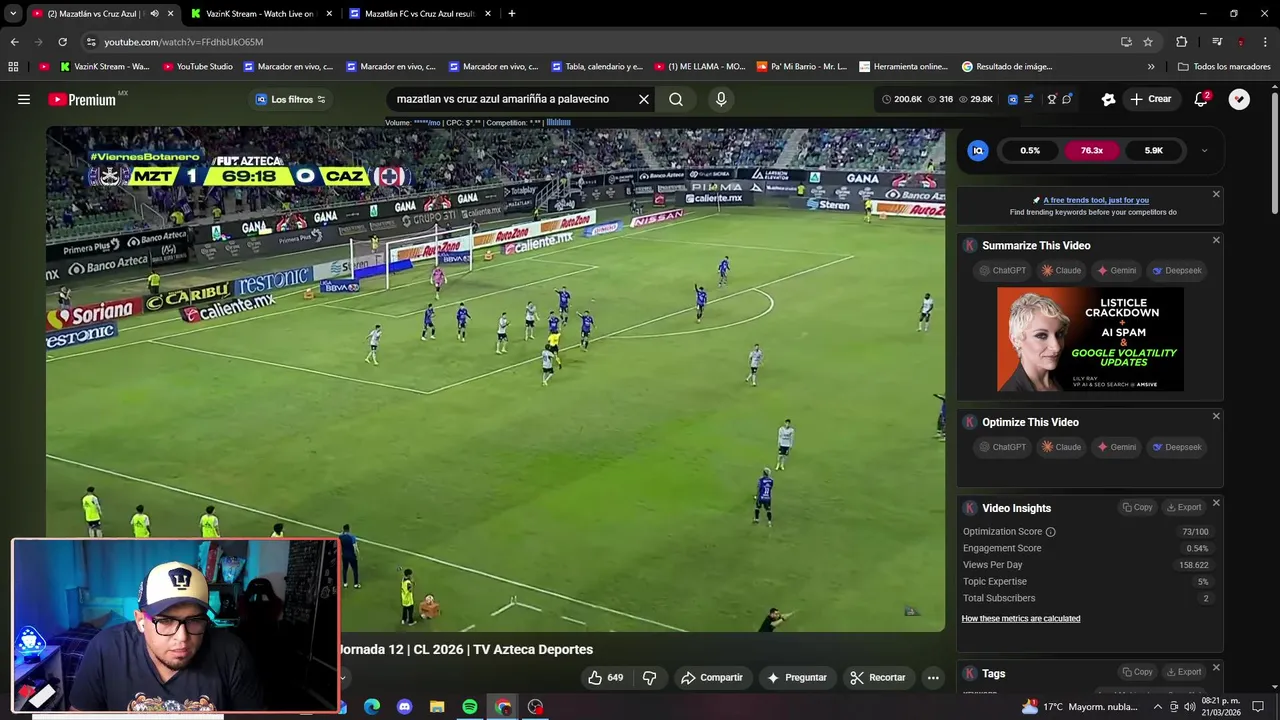Click the Preguntar button

click(797, 677)
